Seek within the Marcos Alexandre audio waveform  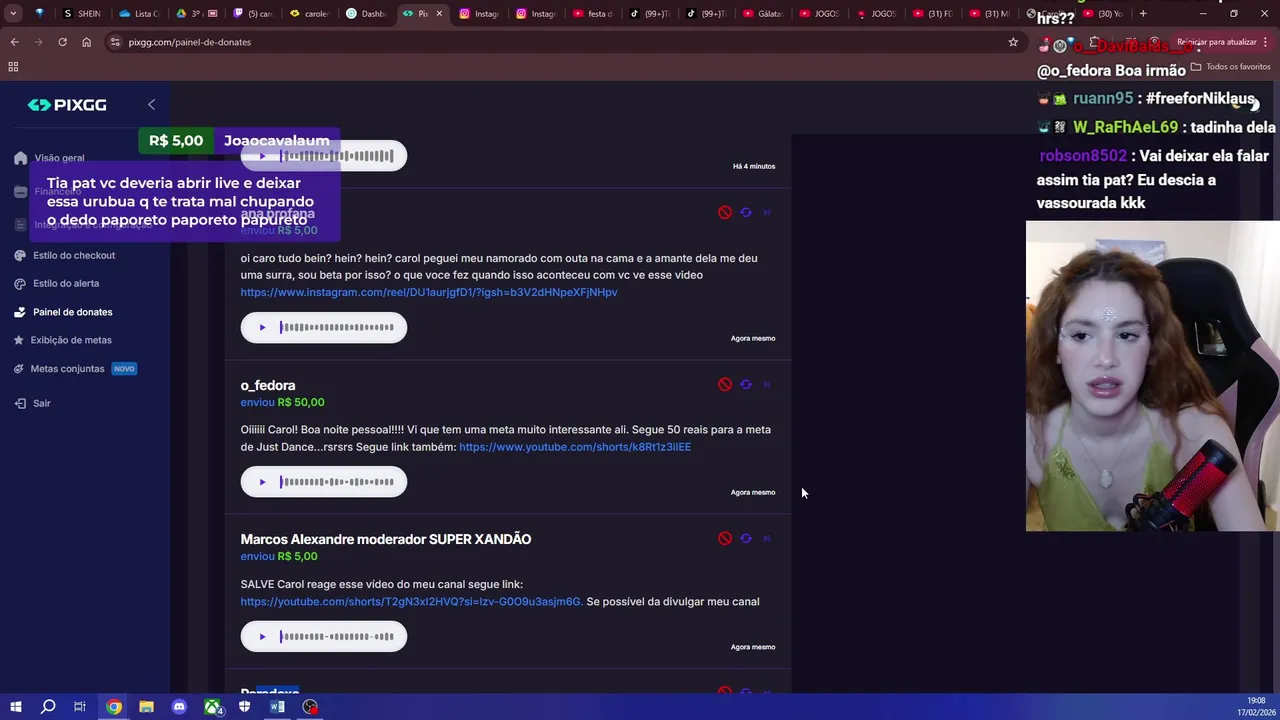(x=337, y=636)
